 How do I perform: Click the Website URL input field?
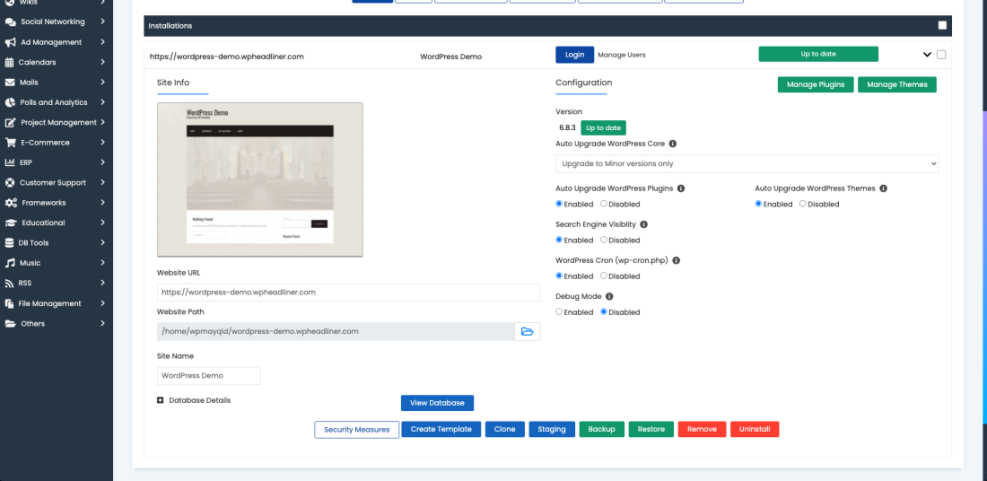click(x=348, y=292)
